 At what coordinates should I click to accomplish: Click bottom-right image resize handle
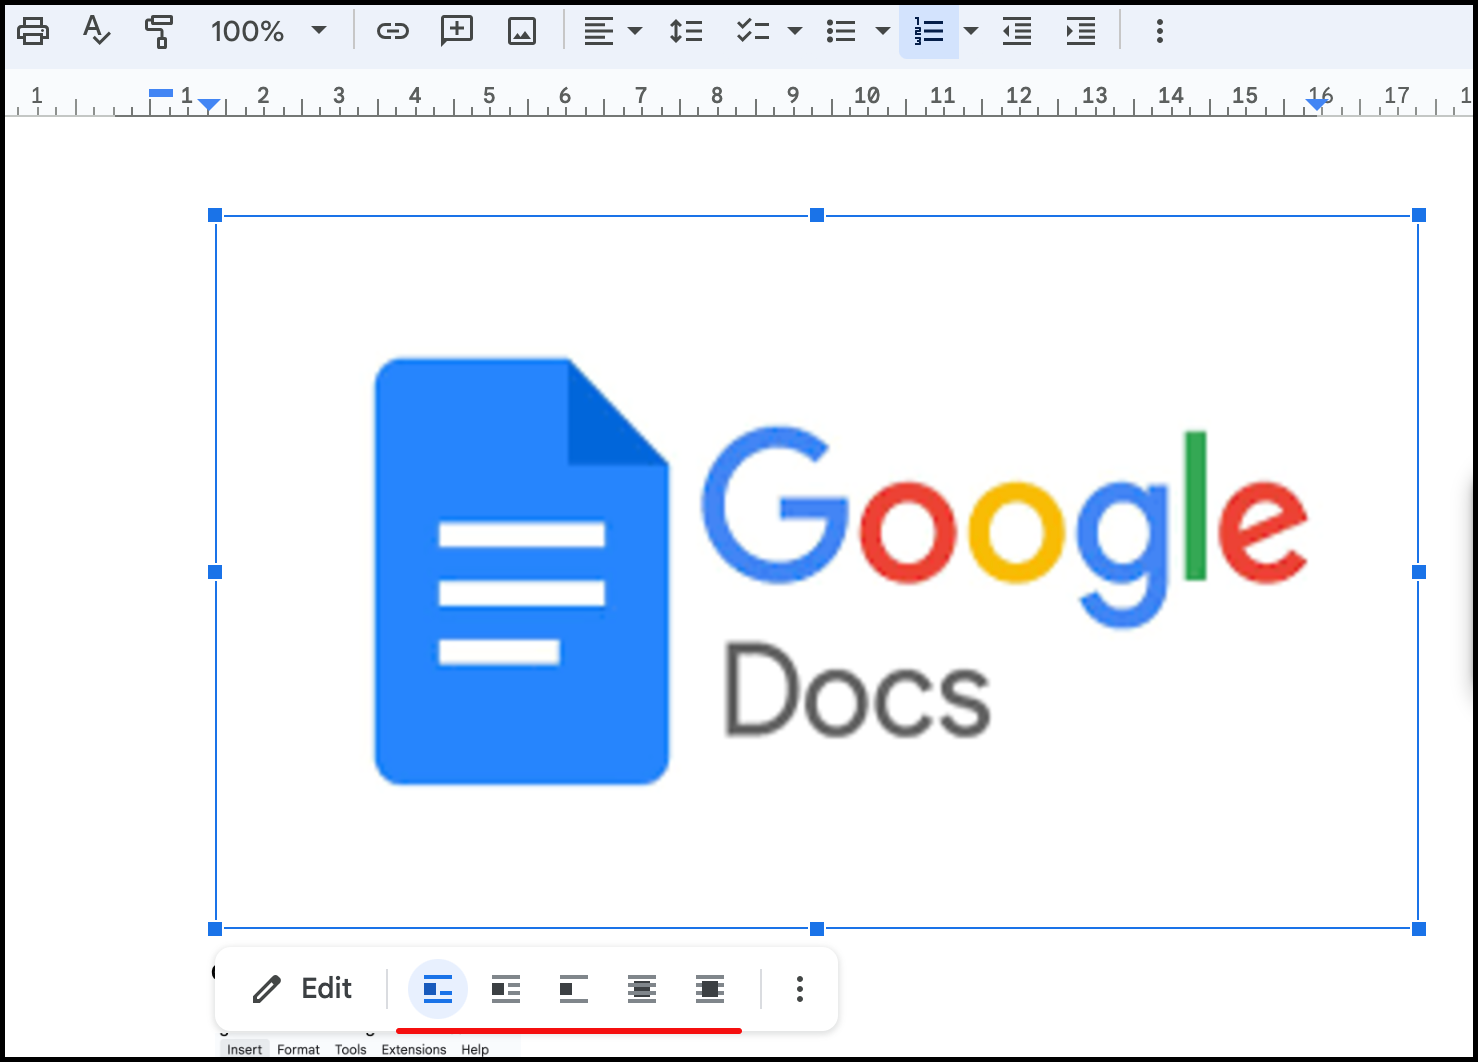click(x=1419, y=929)
